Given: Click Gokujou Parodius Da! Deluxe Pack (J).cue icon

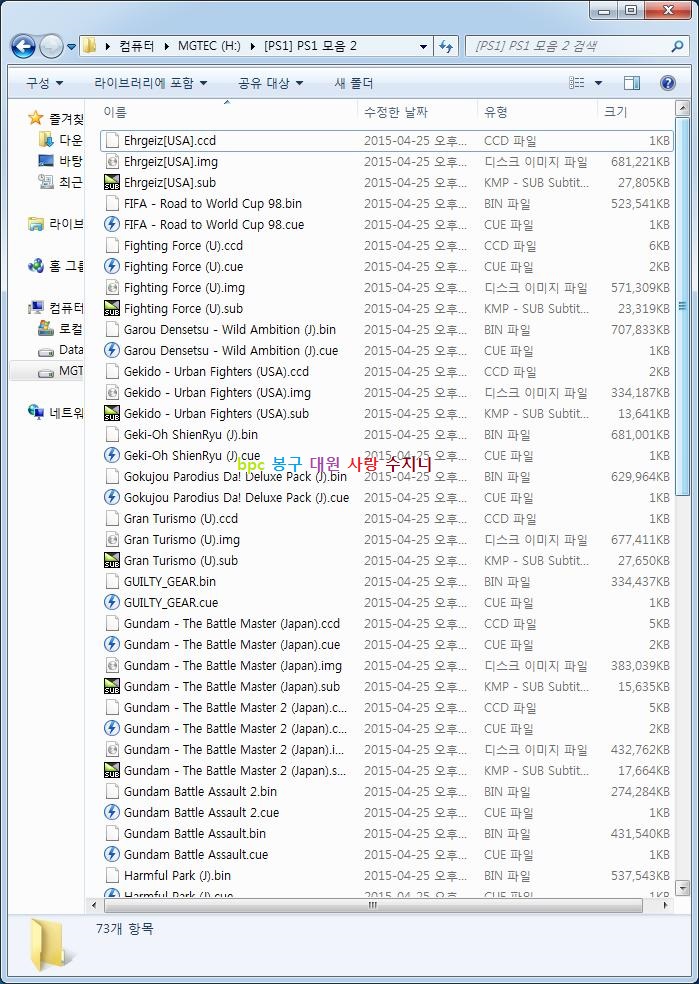Looking at the screenshot, I should (x=112, y=498).
